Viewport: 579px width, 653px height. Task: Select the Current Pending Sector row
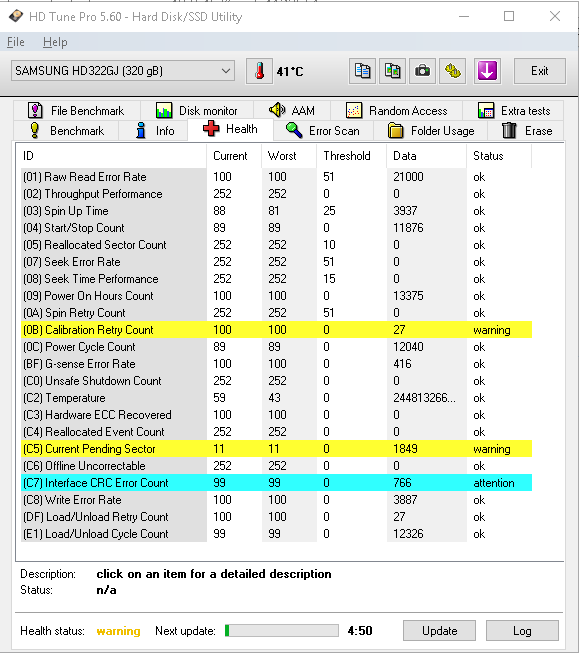pos(276,449)
